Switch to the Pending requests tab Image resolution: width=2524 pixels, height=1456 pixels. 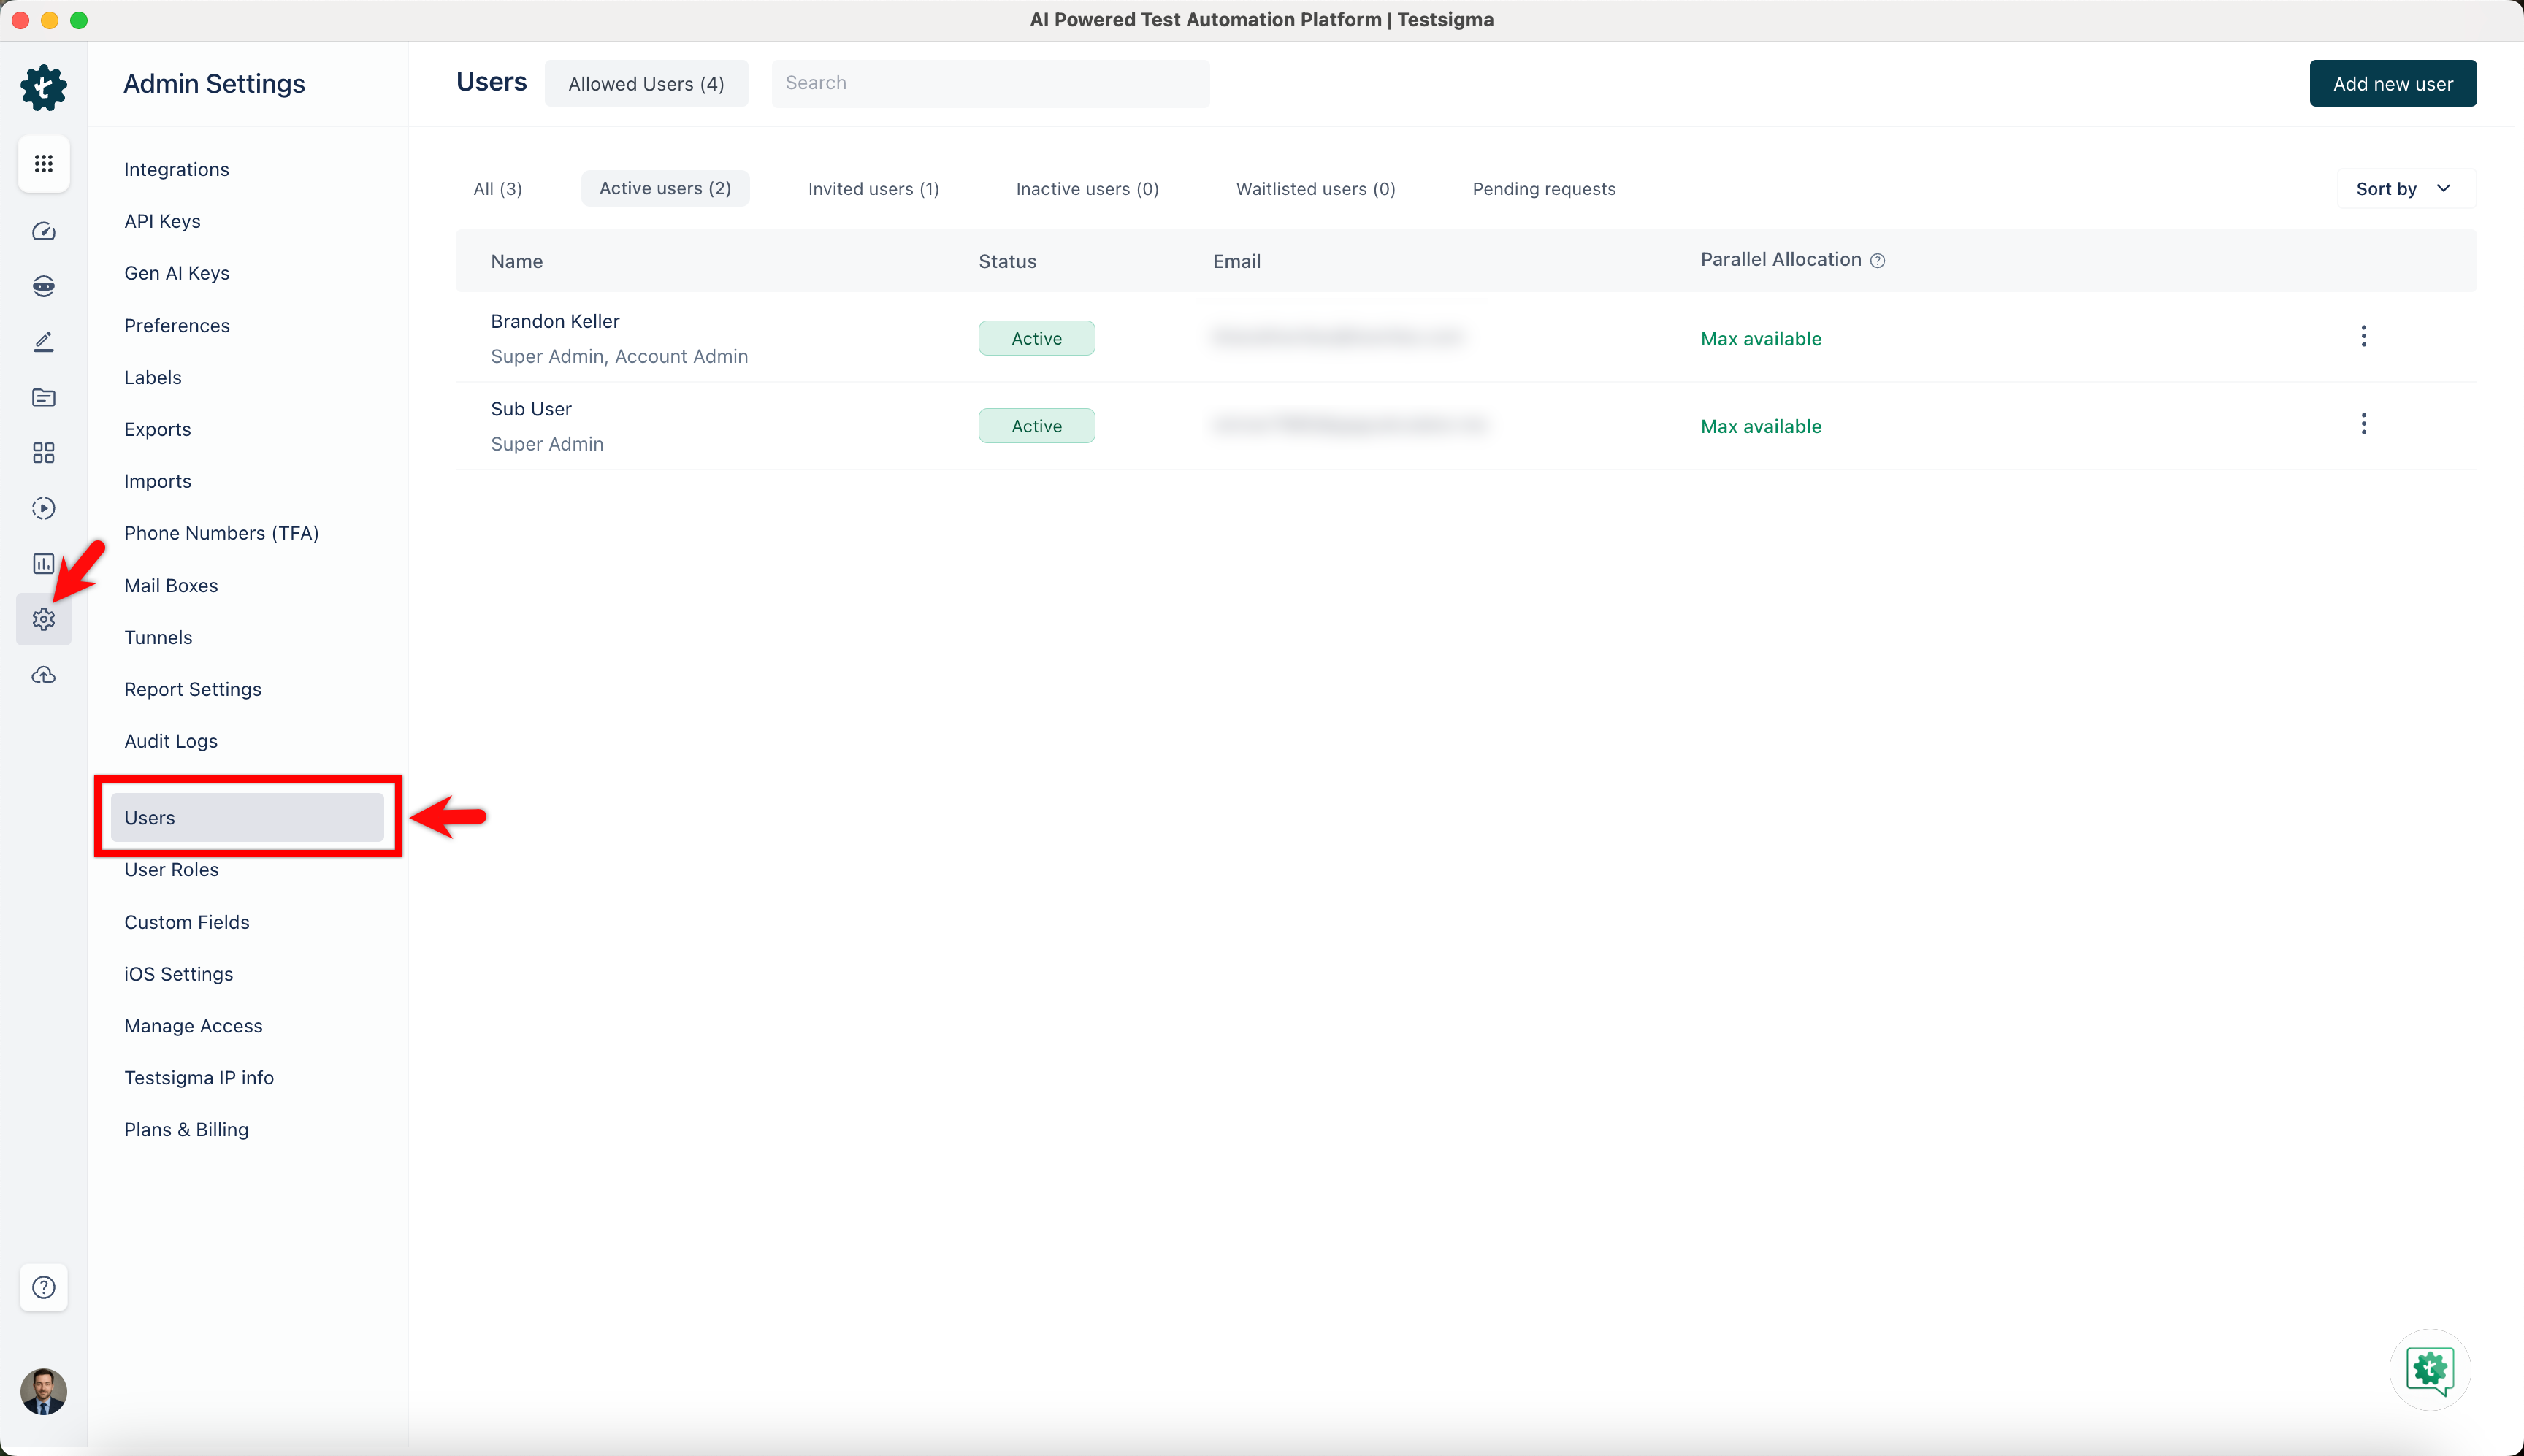coord(1543,189)
